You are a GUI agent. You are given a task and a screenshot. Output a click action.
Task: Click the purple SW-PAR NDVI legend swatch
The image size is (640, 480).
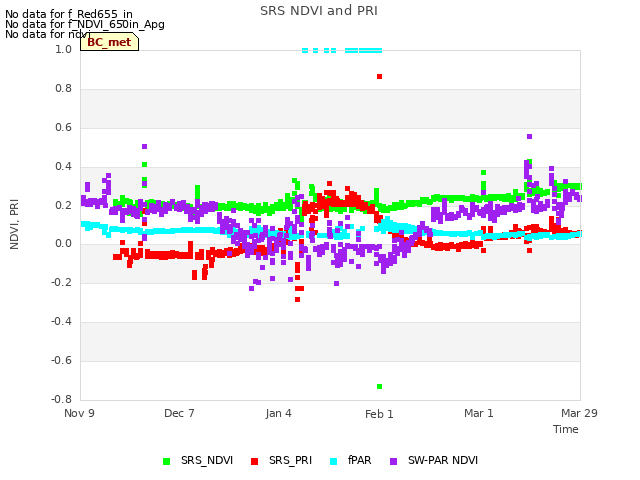(394, 461)
